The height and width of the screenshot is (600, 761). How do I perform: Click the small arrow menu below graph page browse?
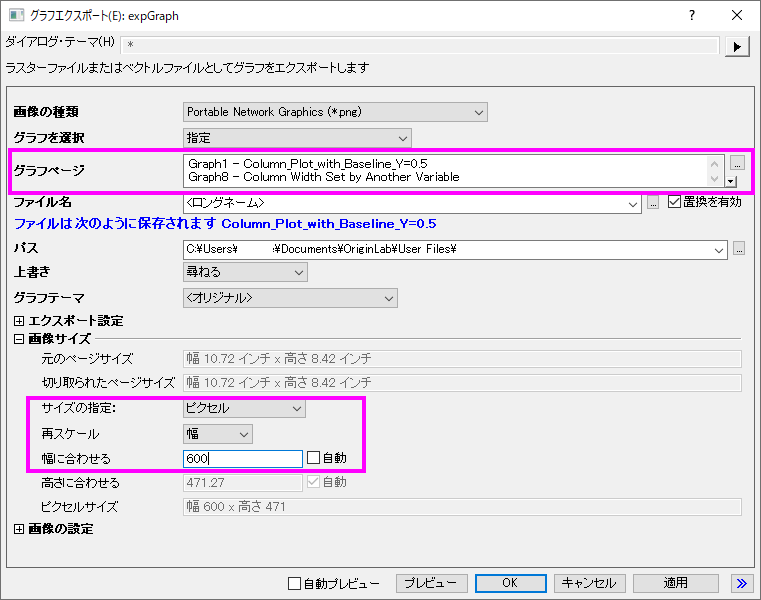730,182
